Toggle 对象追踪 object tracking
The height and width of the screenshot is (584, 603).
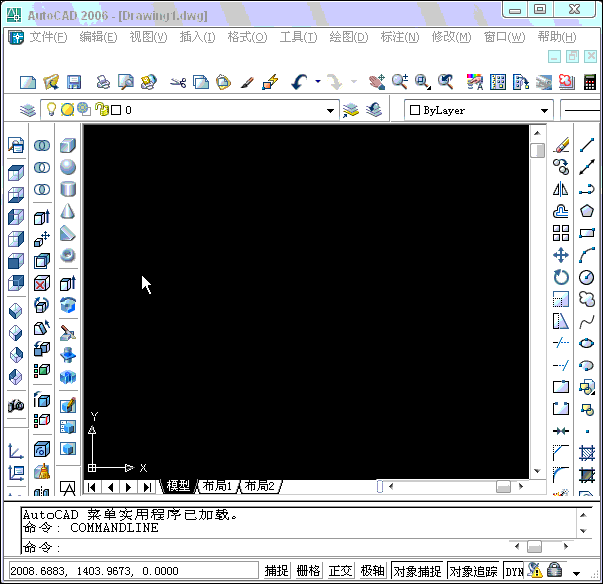[x=473, y=571]
